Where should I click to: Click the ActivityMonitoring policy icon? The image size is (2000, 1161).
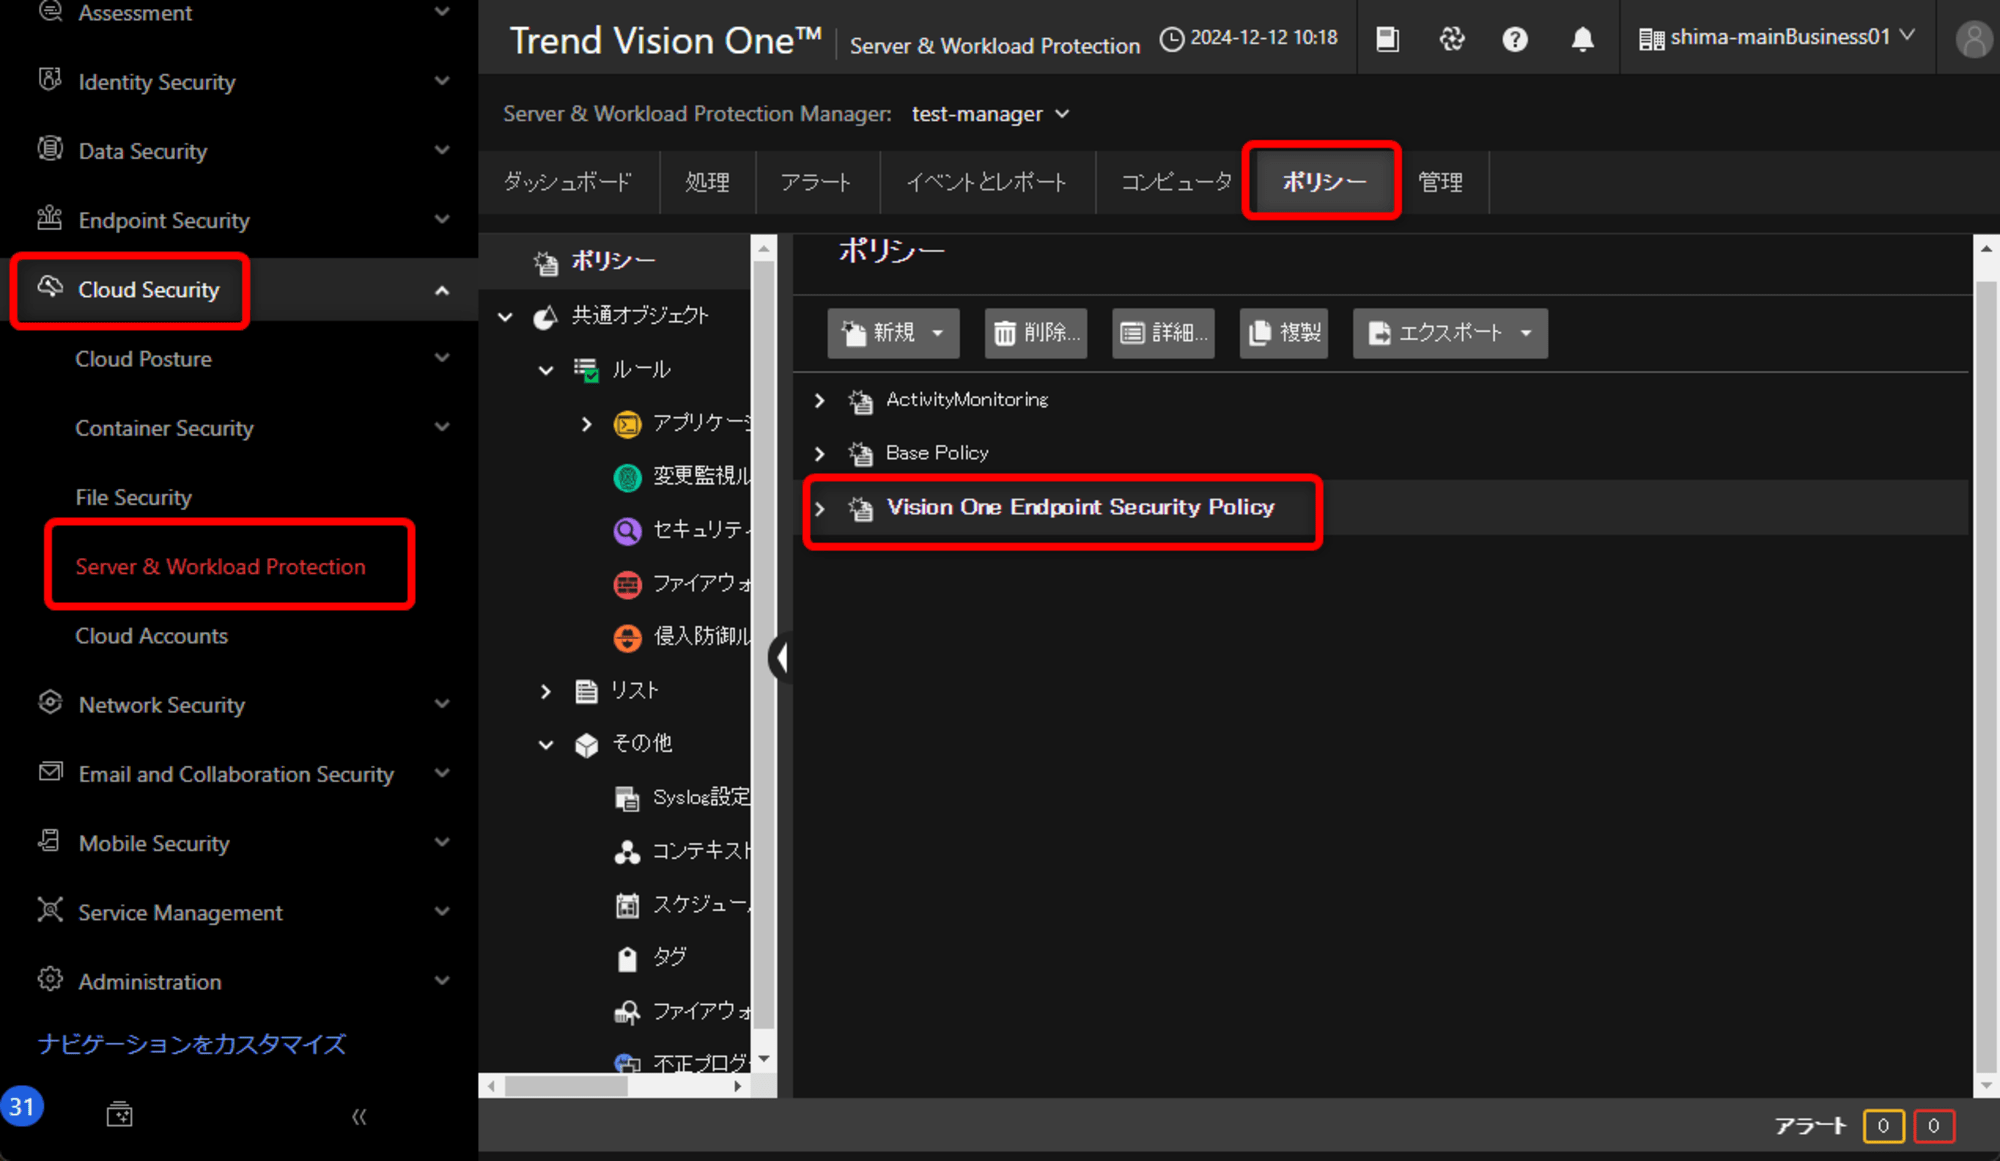coord(860,401)
